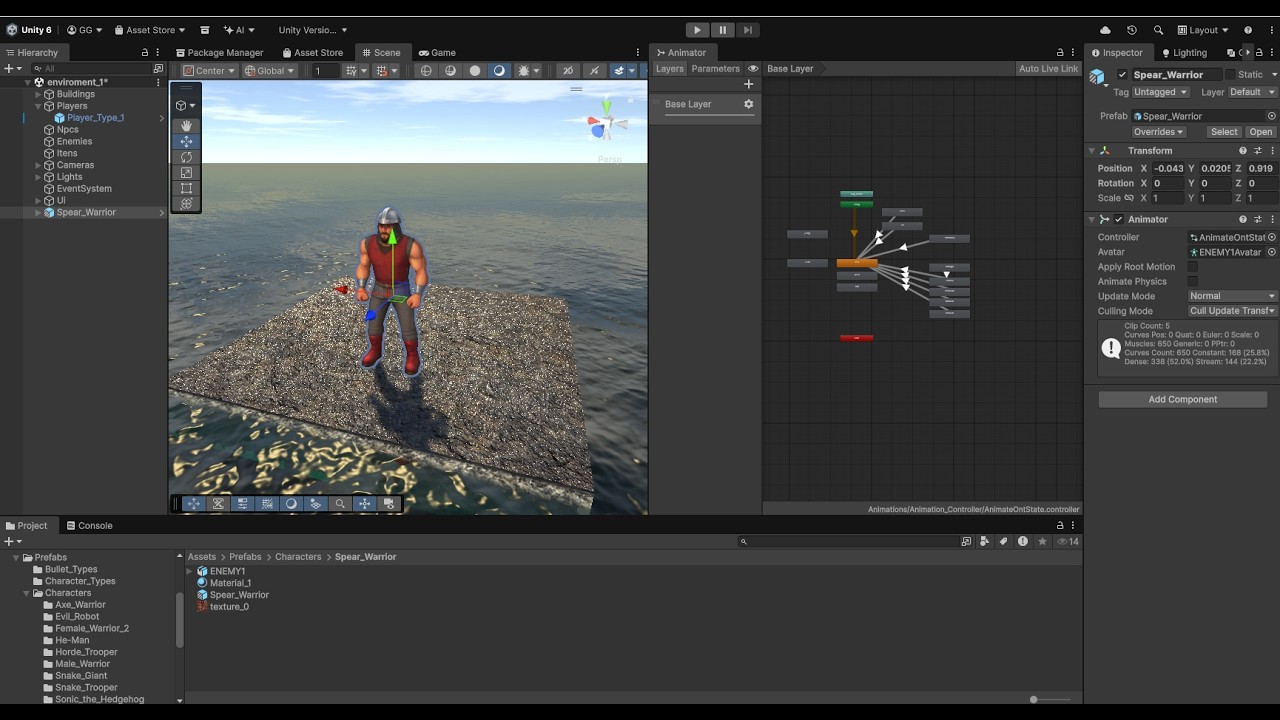This screenshot has width=1280, height=720.
Task: Open the Base Layer settings gear
Action: click(748, 104)
